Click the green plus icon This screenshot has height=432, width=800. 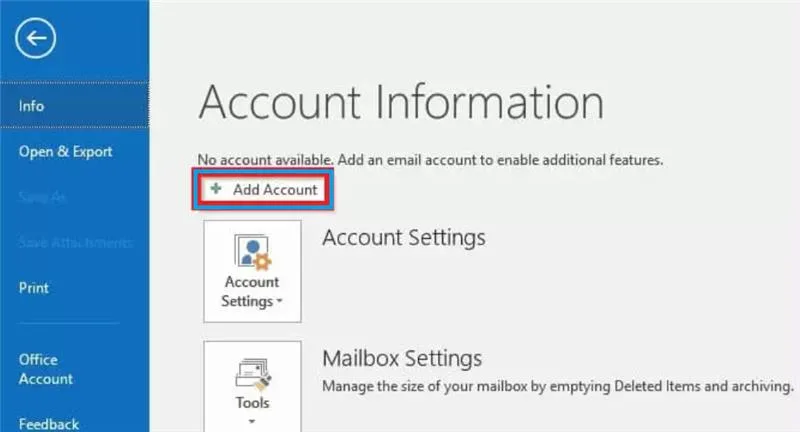[216, 189]
